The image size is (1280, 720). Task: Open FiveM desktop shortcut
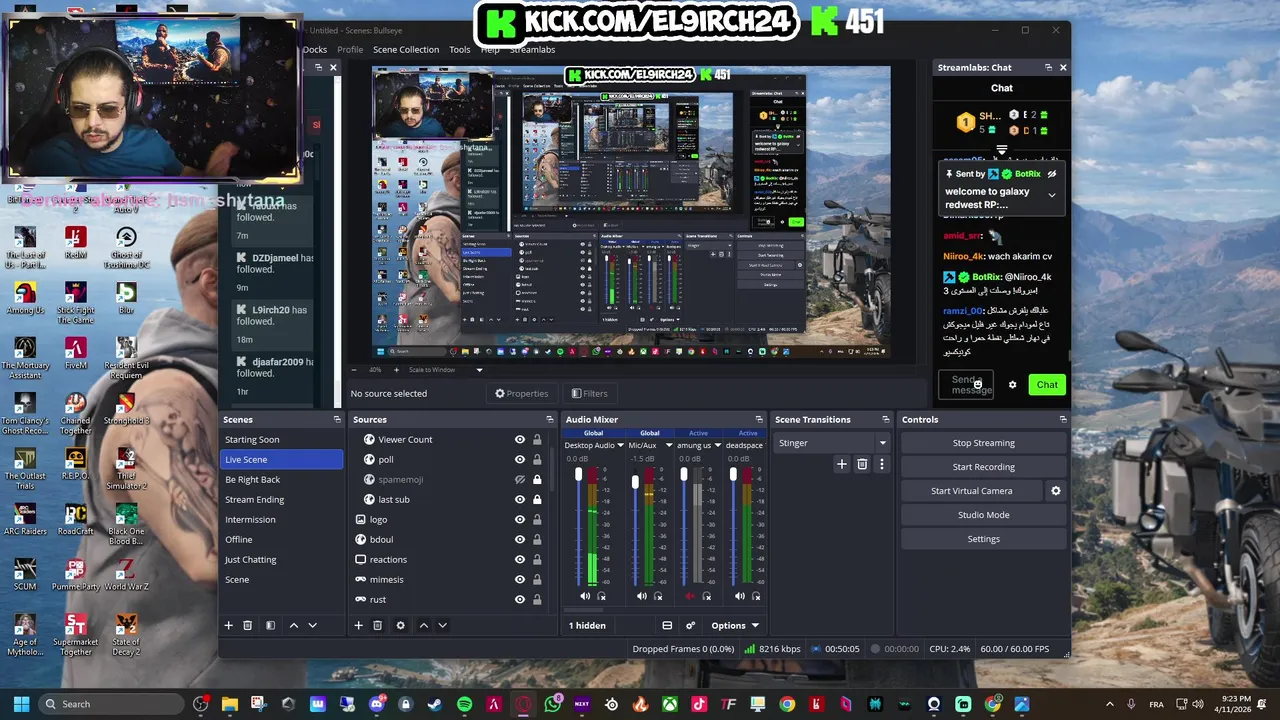(x=75, y=353)
